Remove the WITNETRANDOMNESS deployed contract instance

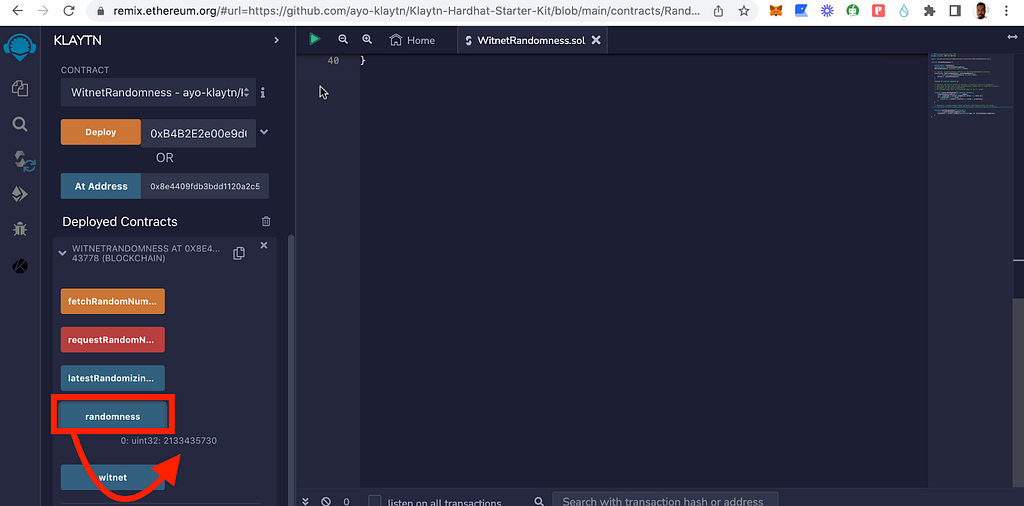tap(264, 245)
